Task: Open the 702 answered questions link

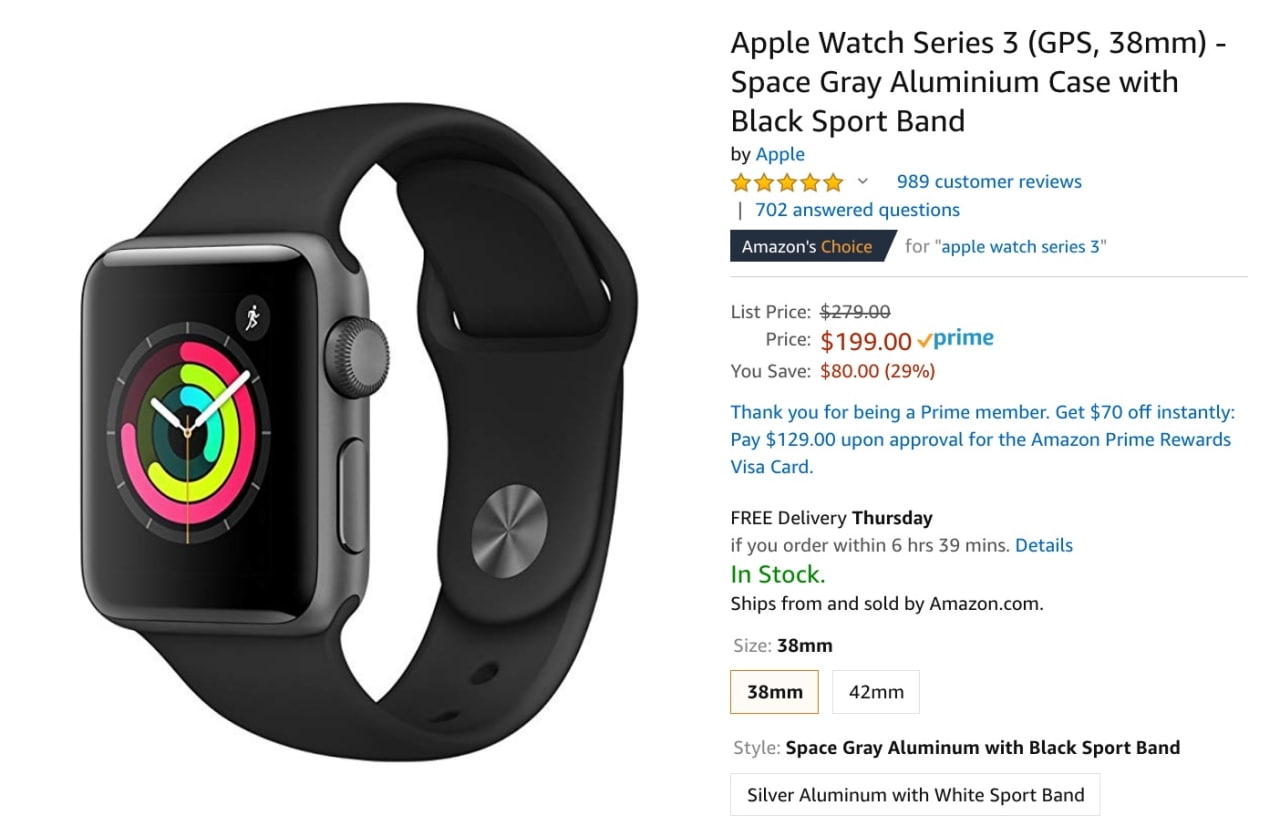Action: click(857, 210)
